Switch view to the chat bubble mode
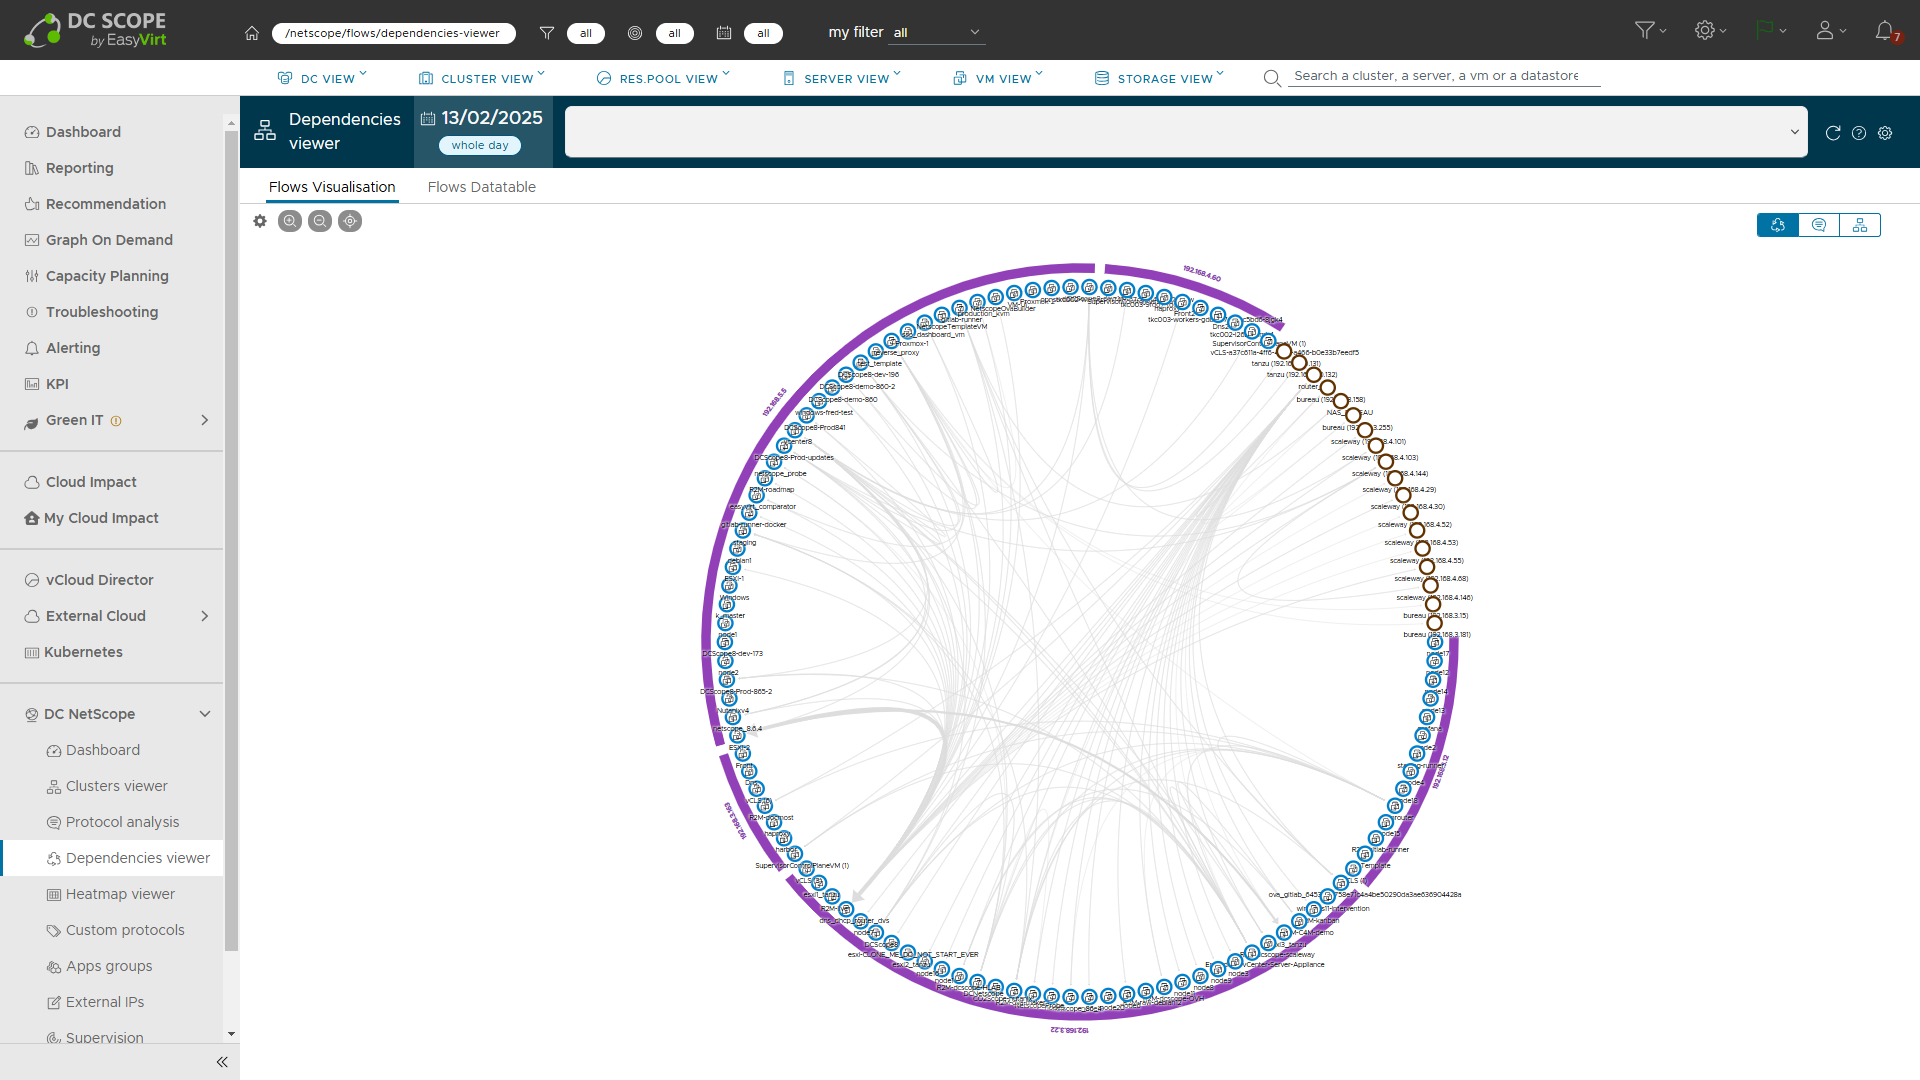Screen dimensions: 1920x1080 pyautogui.click(x=1819, y=225)
